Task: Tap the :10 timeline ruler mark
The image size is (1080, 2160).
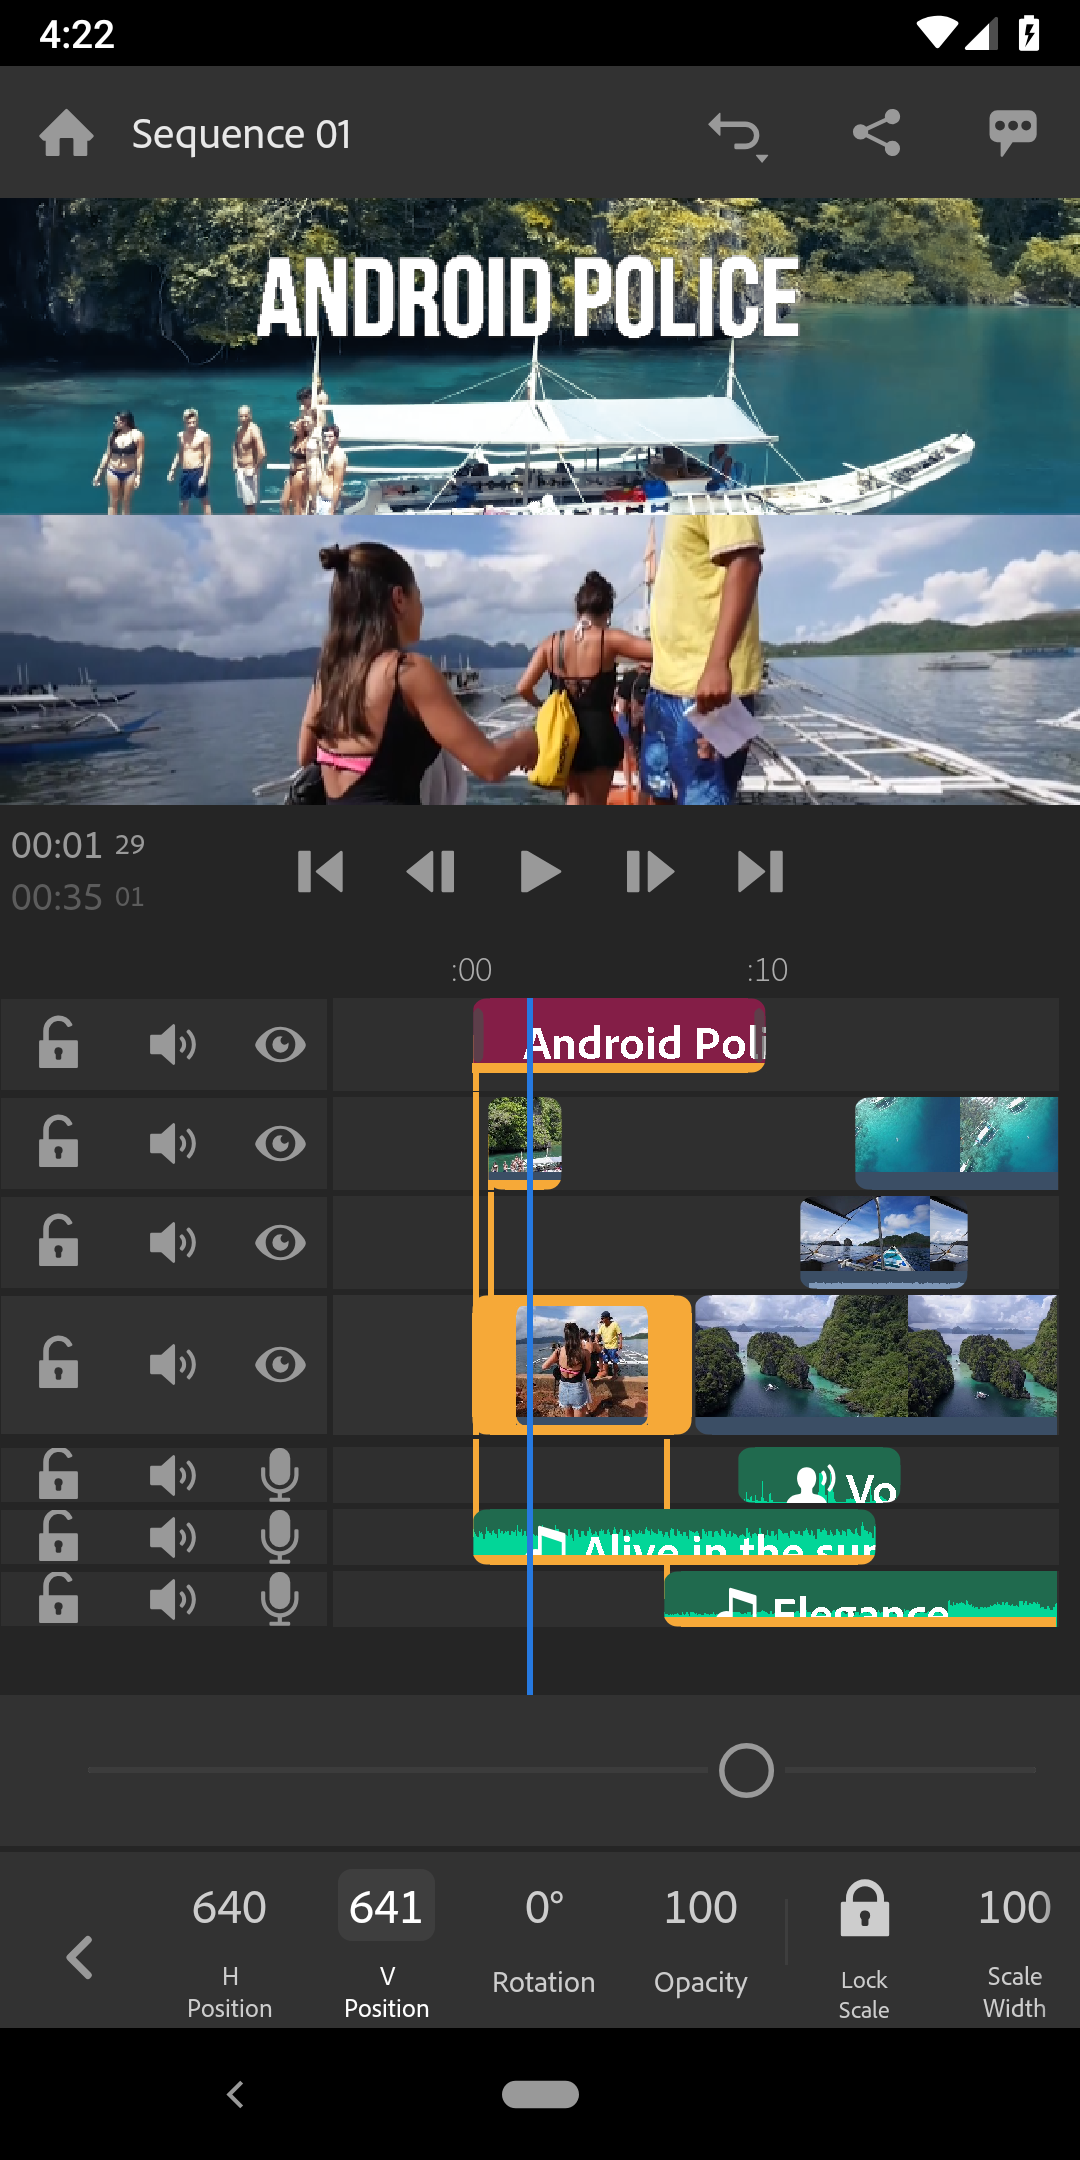Action: 767,970
